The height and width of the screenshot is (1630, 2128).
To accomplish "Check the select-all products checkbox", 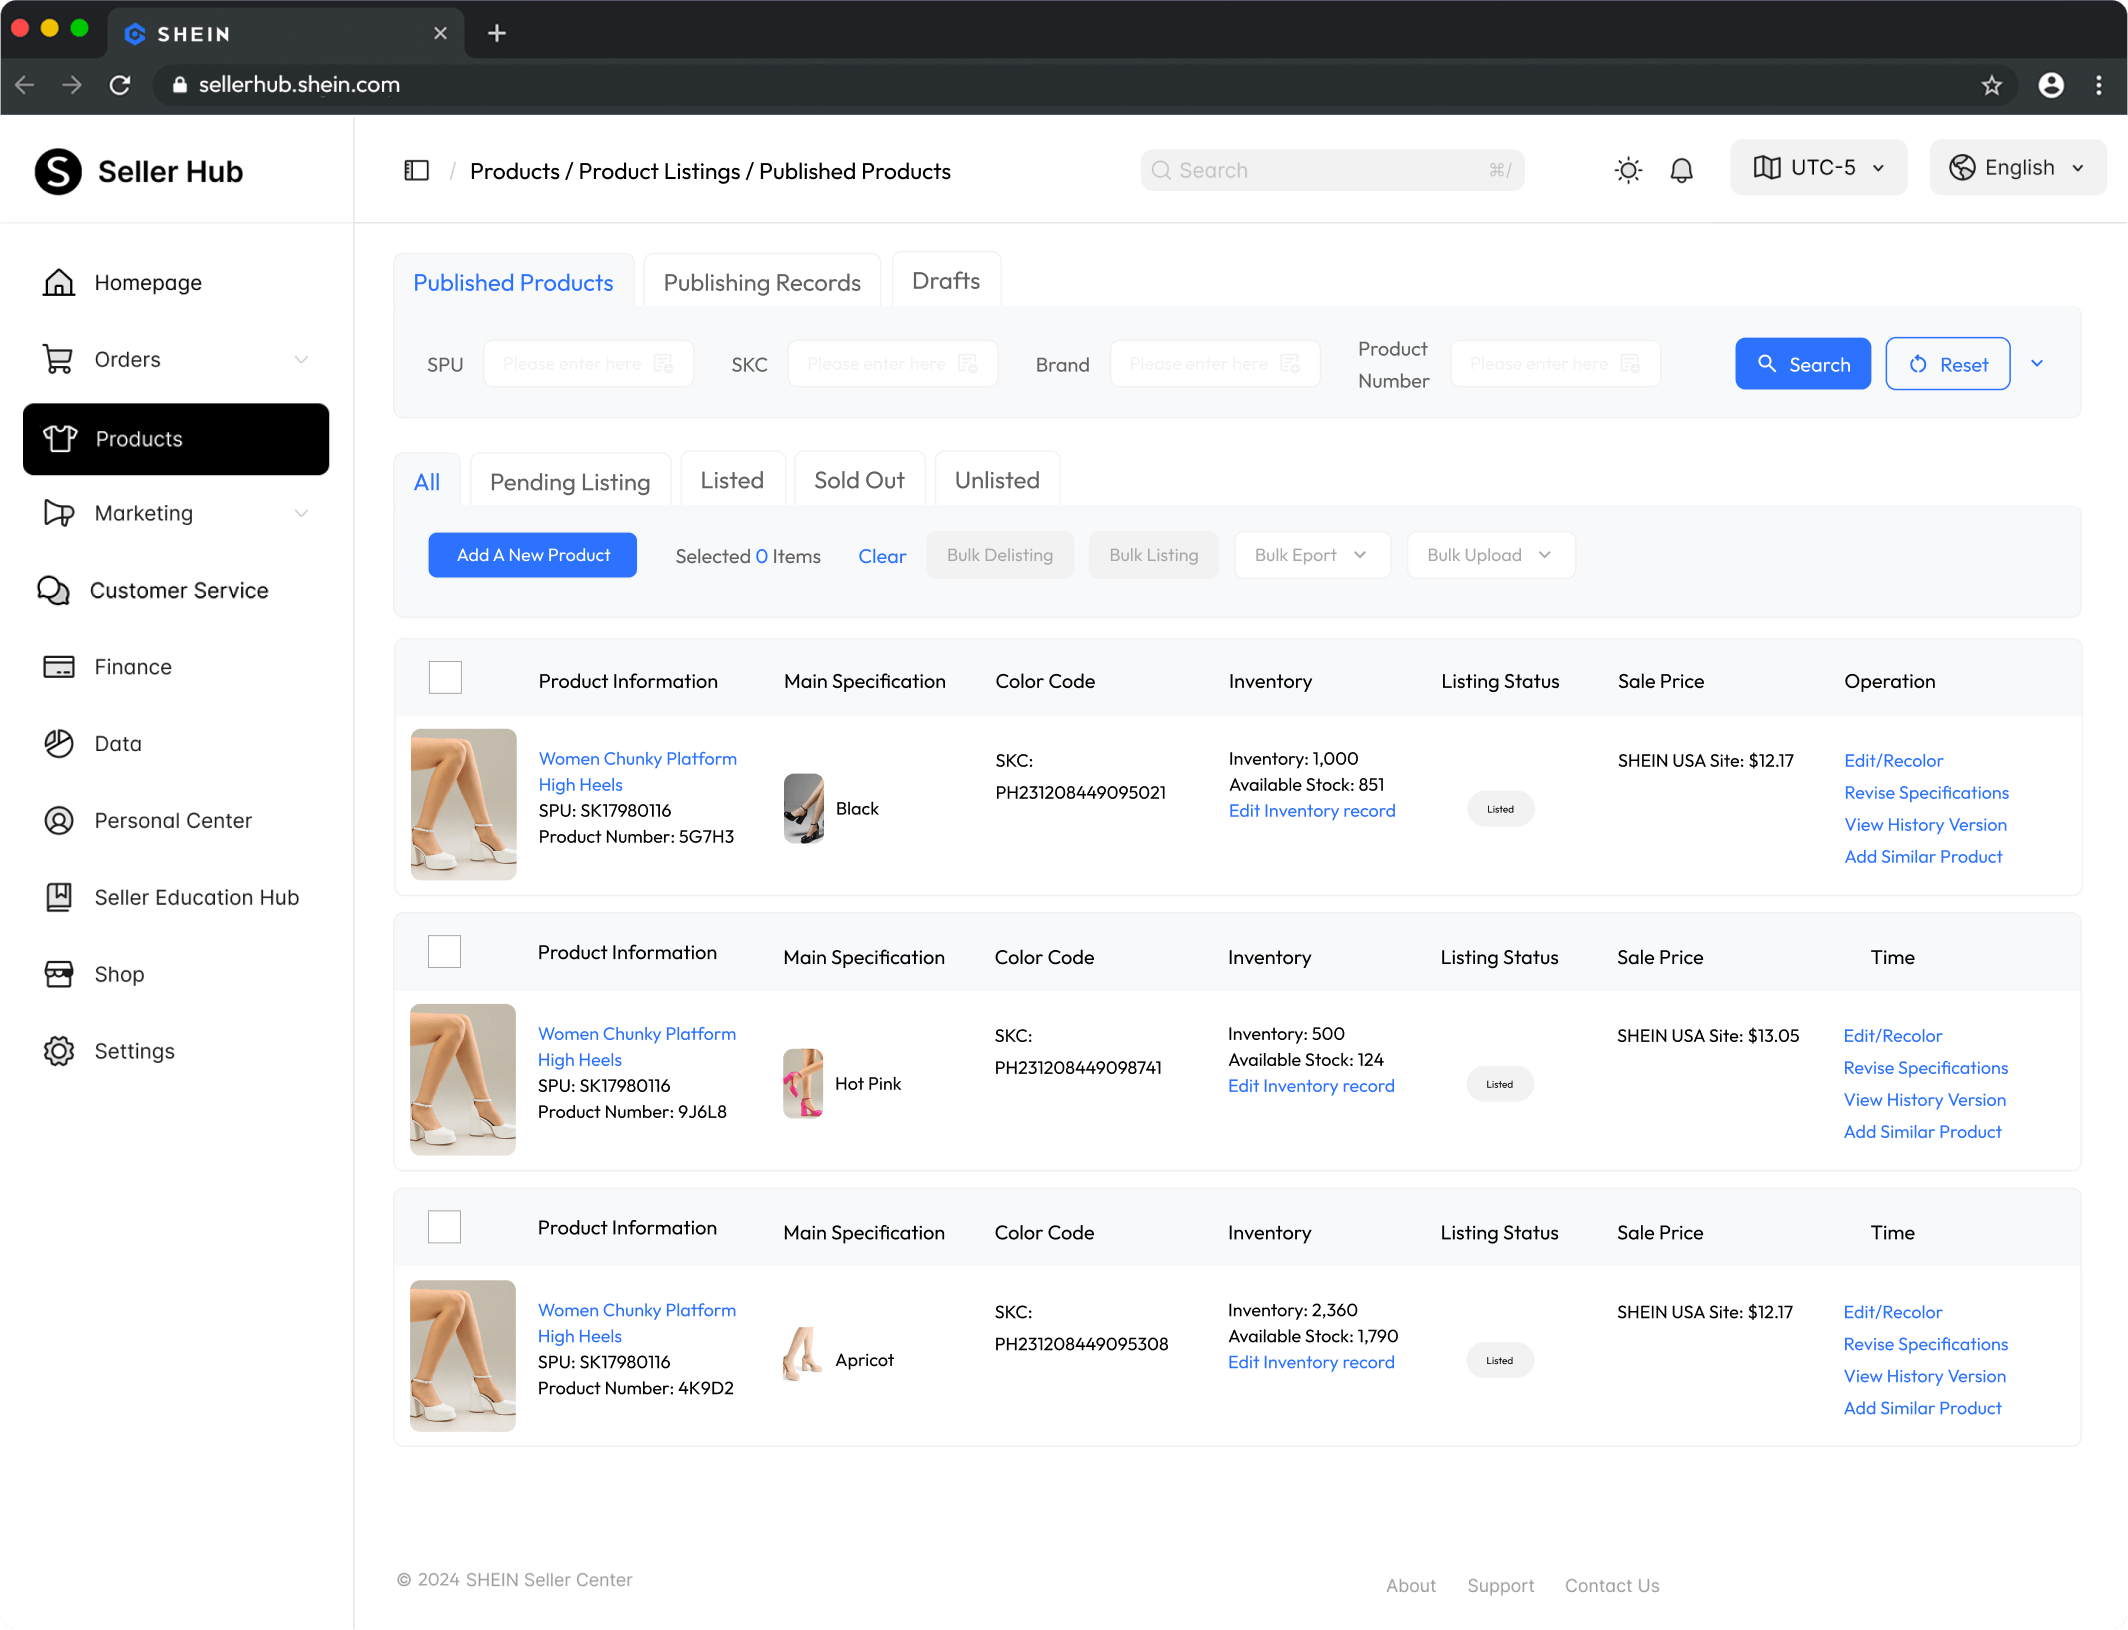I will (x=445, y=677).
